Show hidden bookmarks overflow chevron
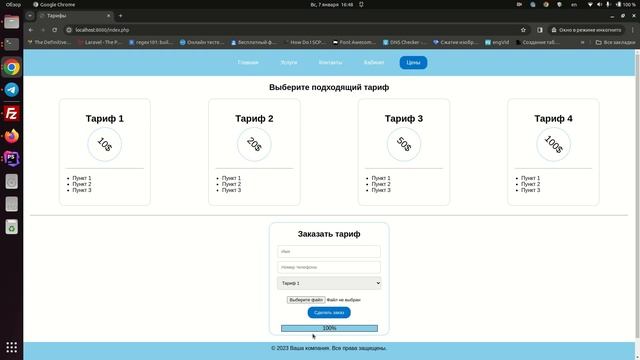The height and width of the screenshot is (360, 640). (582, 42)
